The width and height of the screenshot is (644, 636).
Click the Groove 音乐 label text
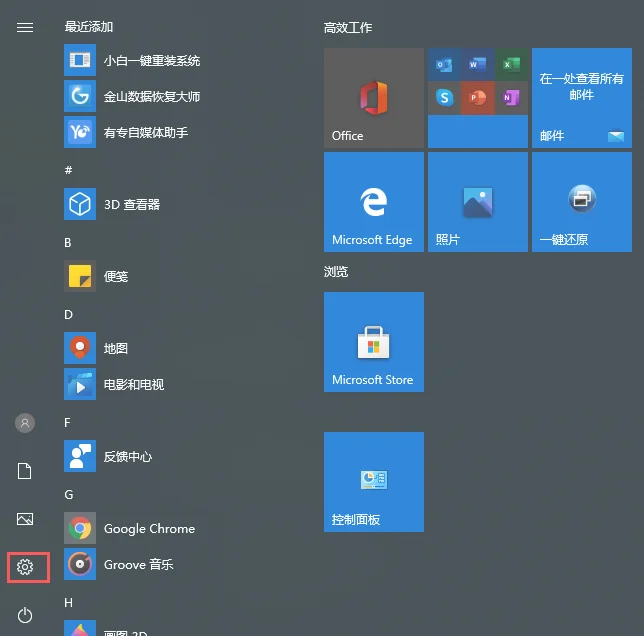point(139,565)
